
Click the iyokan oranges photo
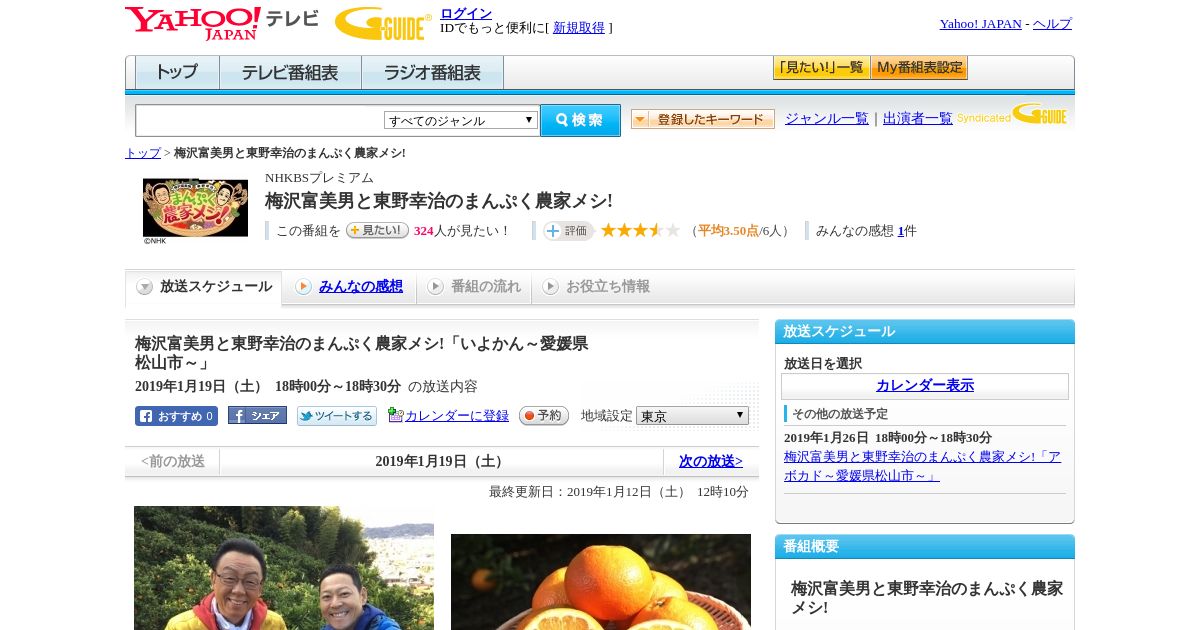point(601,582)
